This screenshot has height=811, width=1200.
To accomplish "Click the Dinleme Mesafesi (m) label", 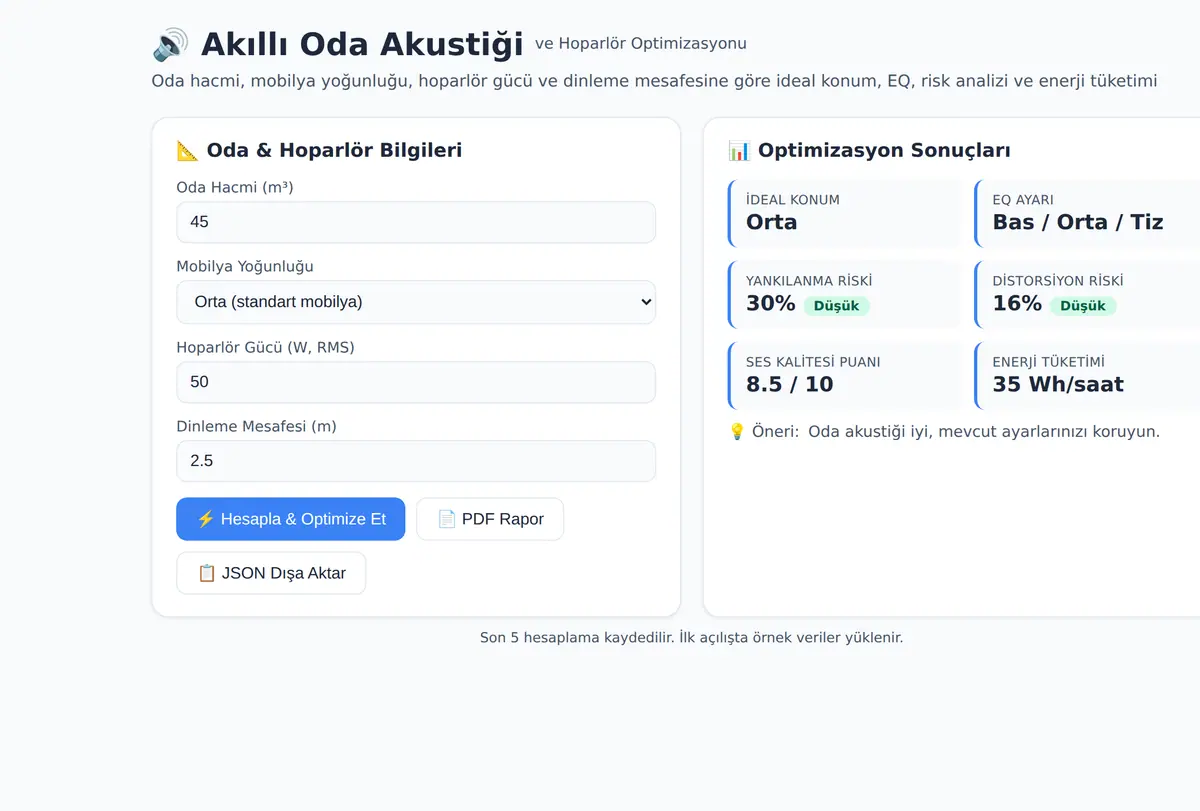I will pos(257,426).
